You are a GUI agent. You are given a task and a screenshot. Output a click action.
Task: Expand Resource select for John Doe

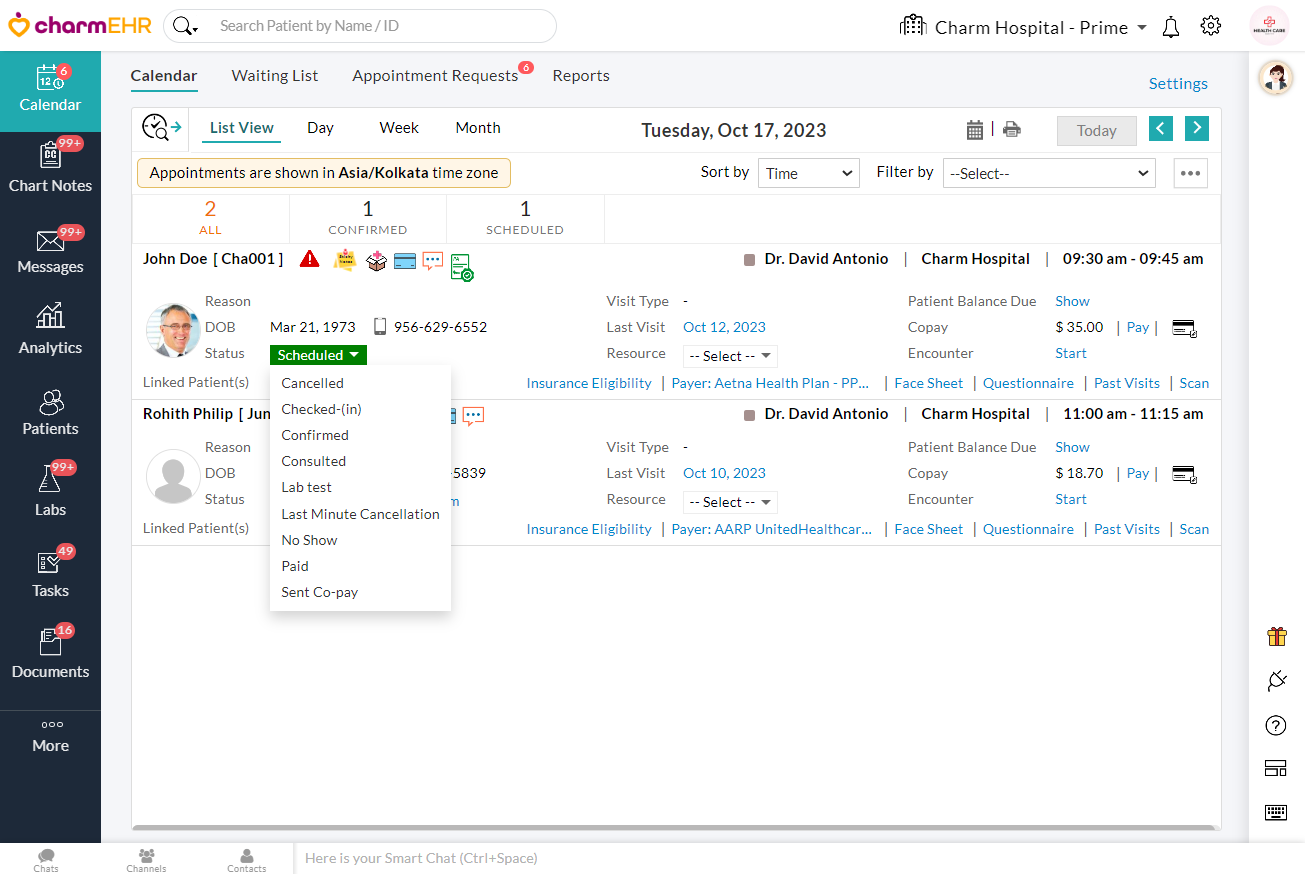[x=730, y=356]
